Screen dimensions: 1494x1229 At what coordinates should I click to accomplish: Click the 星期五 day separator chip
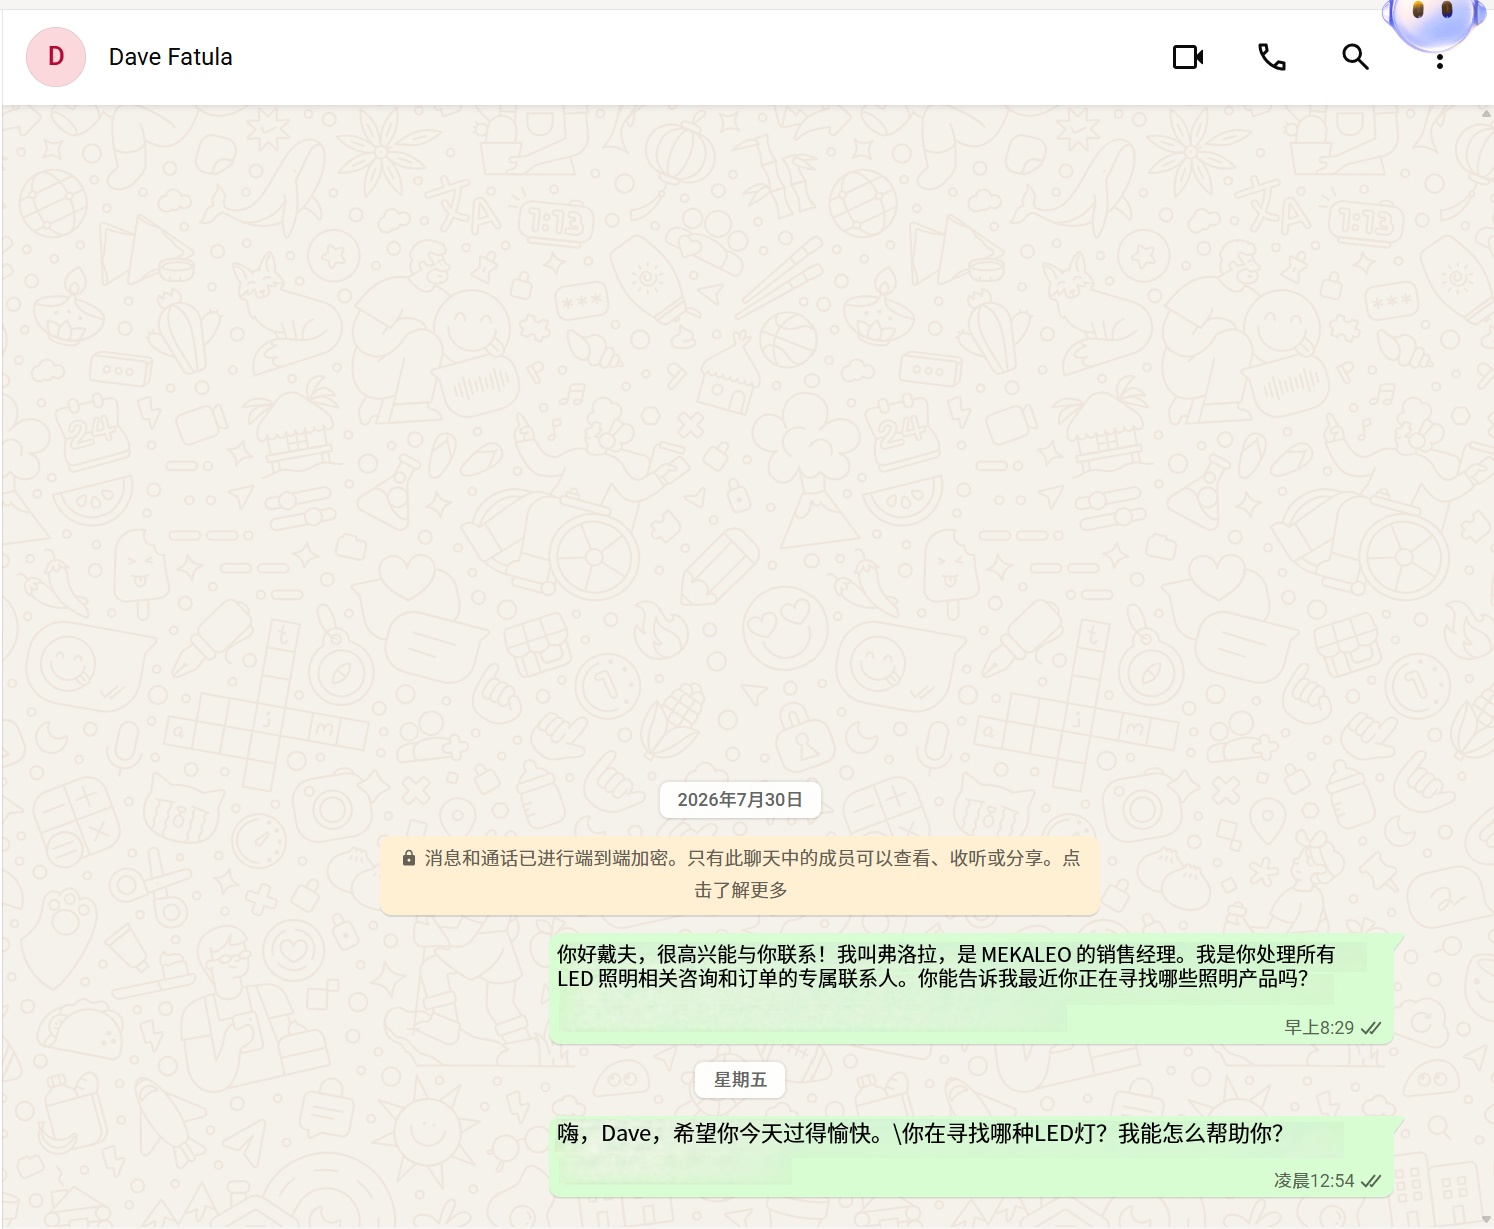tap(740, 1080)
